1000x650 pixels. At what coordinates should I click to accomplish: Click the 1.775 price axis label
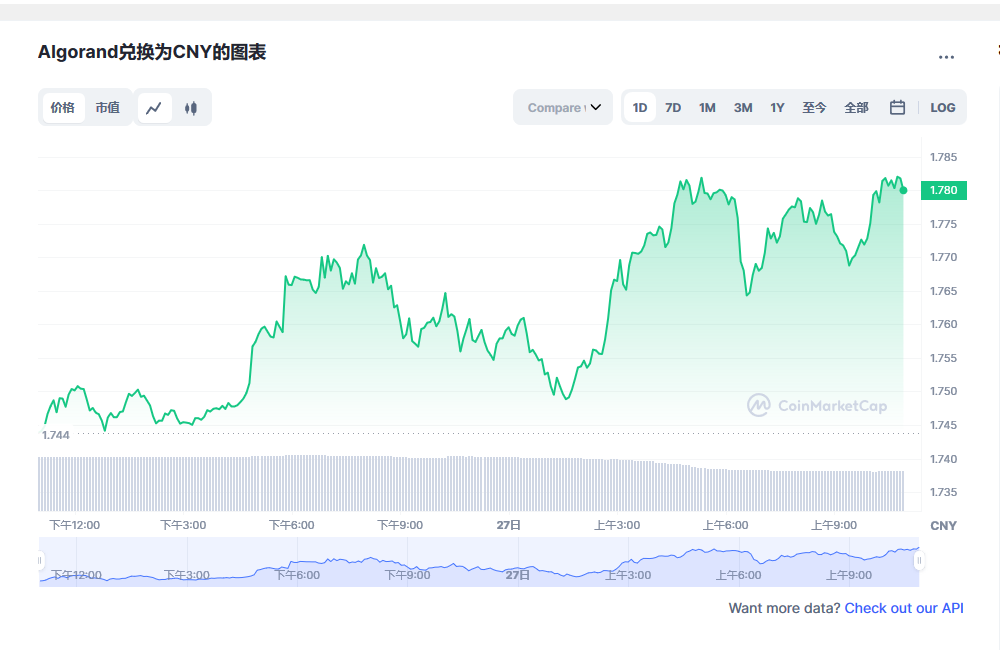943,224
